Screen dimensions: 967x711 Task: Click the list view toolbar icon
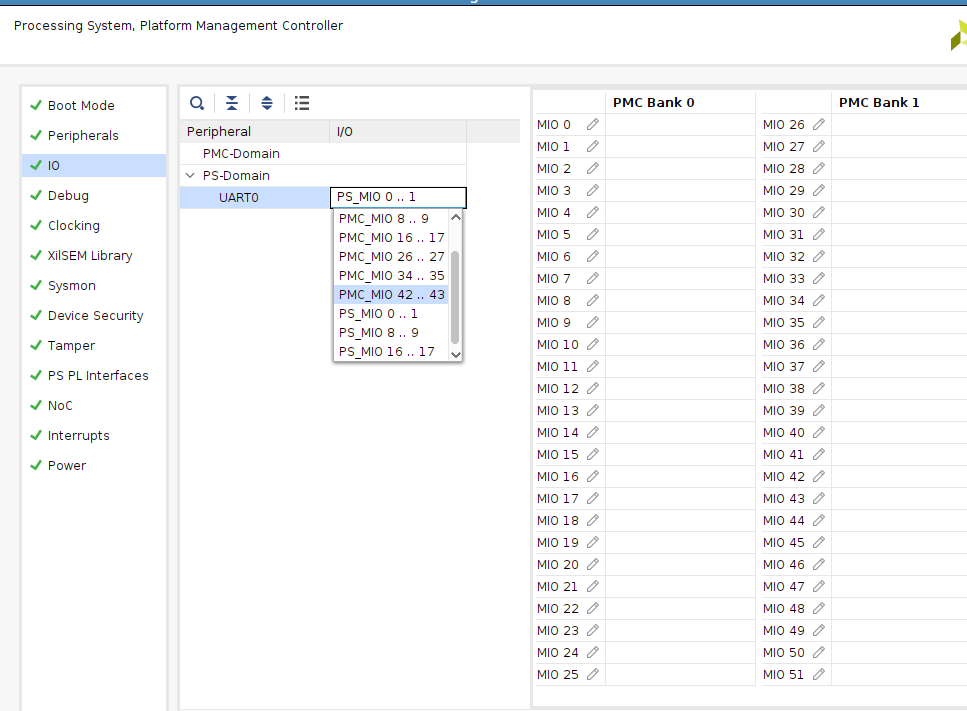302,102
